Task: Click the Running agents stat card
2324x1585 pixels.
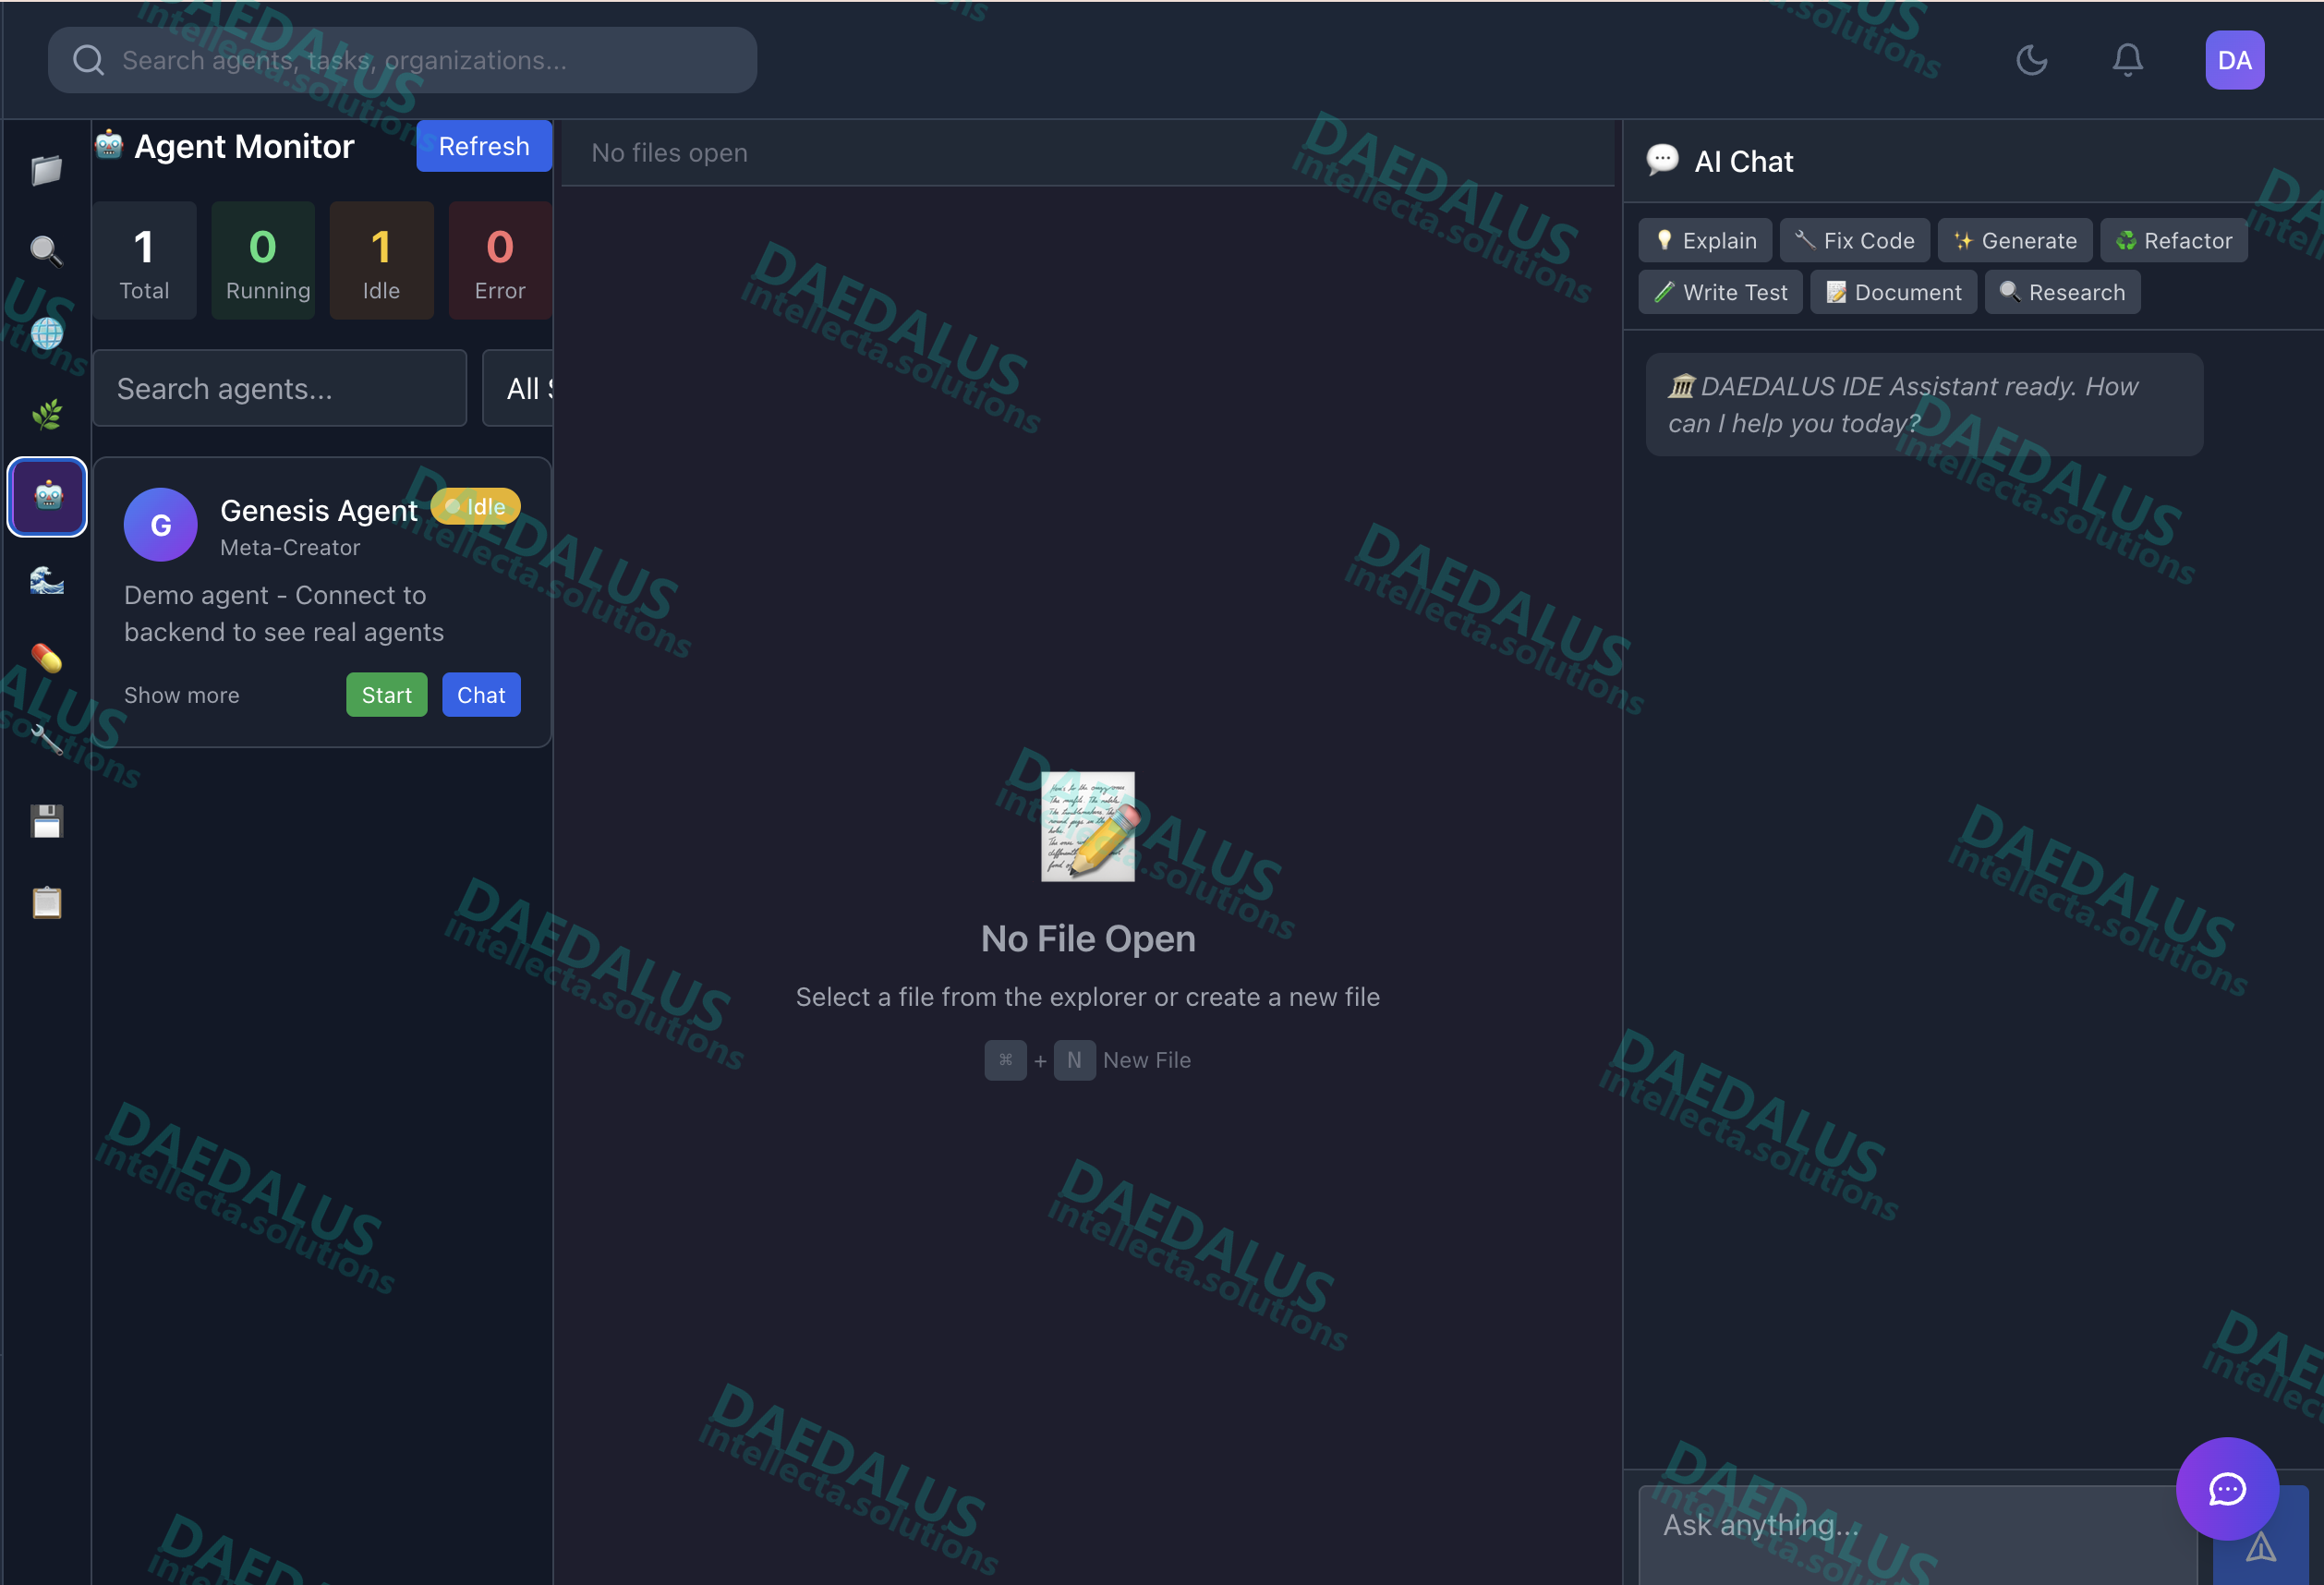Action: click(263, 260)
